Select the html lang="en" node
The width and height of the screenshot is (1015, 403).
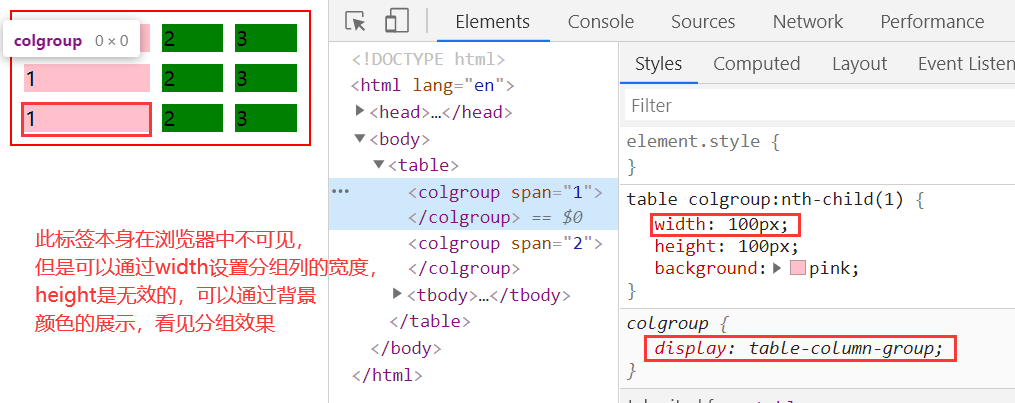click(437, 86)
